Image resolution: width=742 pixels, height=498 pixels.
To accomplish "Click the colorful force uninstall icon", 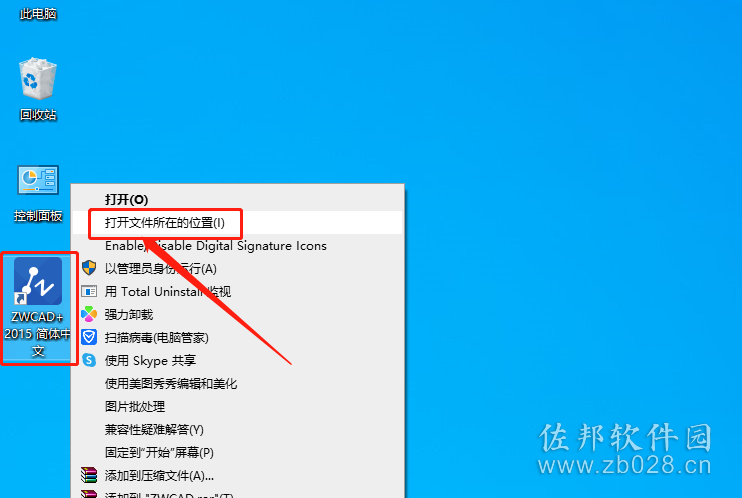I will point(89,314).
